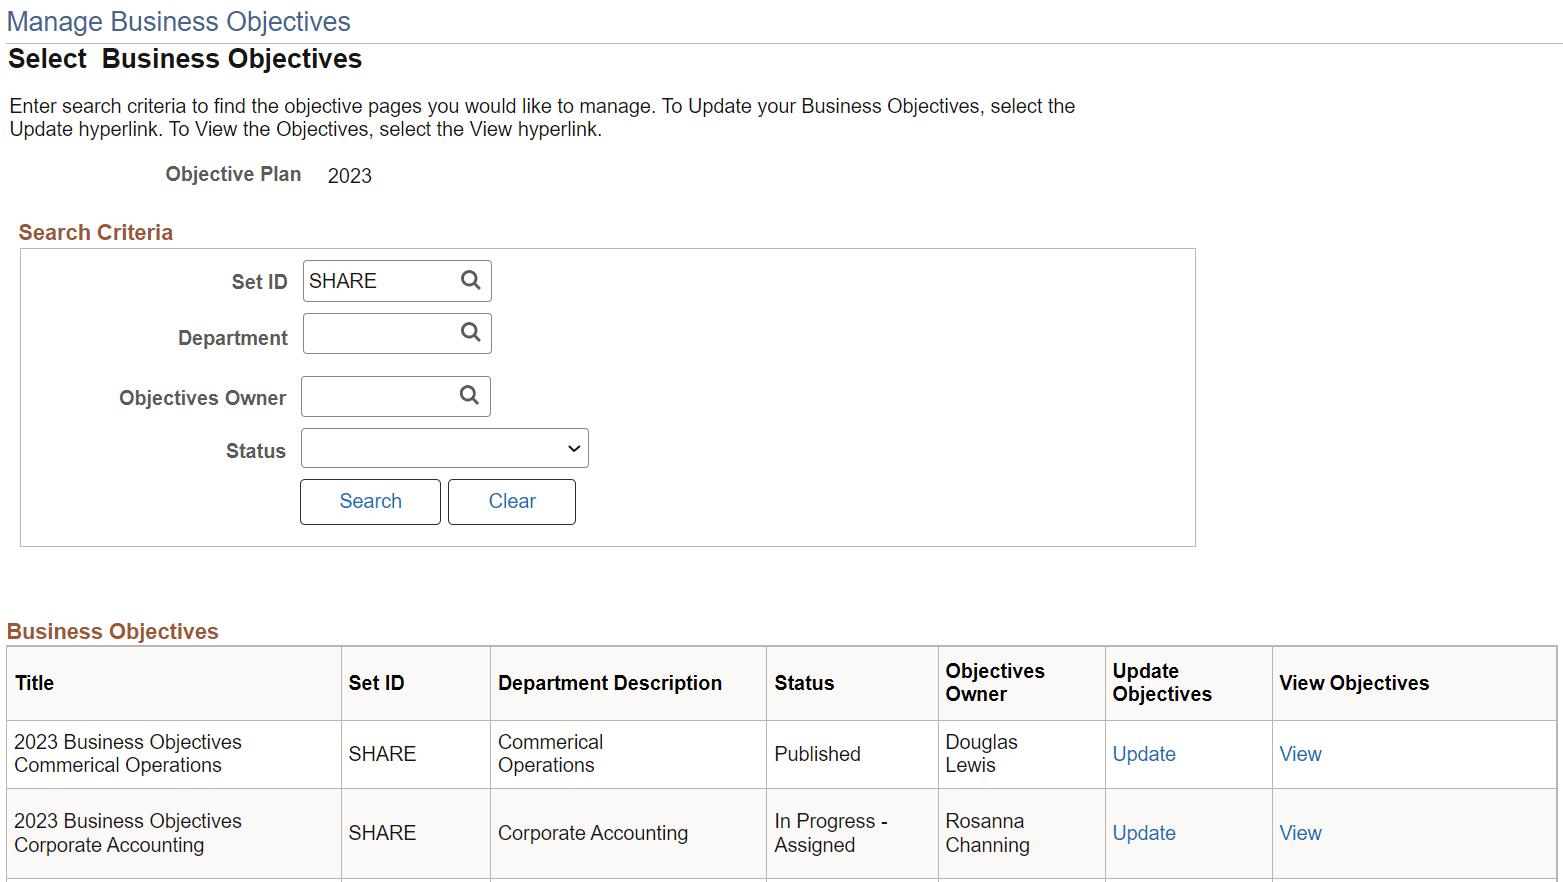The height and width of the screenshot is (882, 1563).
Task: Update the Commerical Operations objectives
Action: [x=1143, y=754]
